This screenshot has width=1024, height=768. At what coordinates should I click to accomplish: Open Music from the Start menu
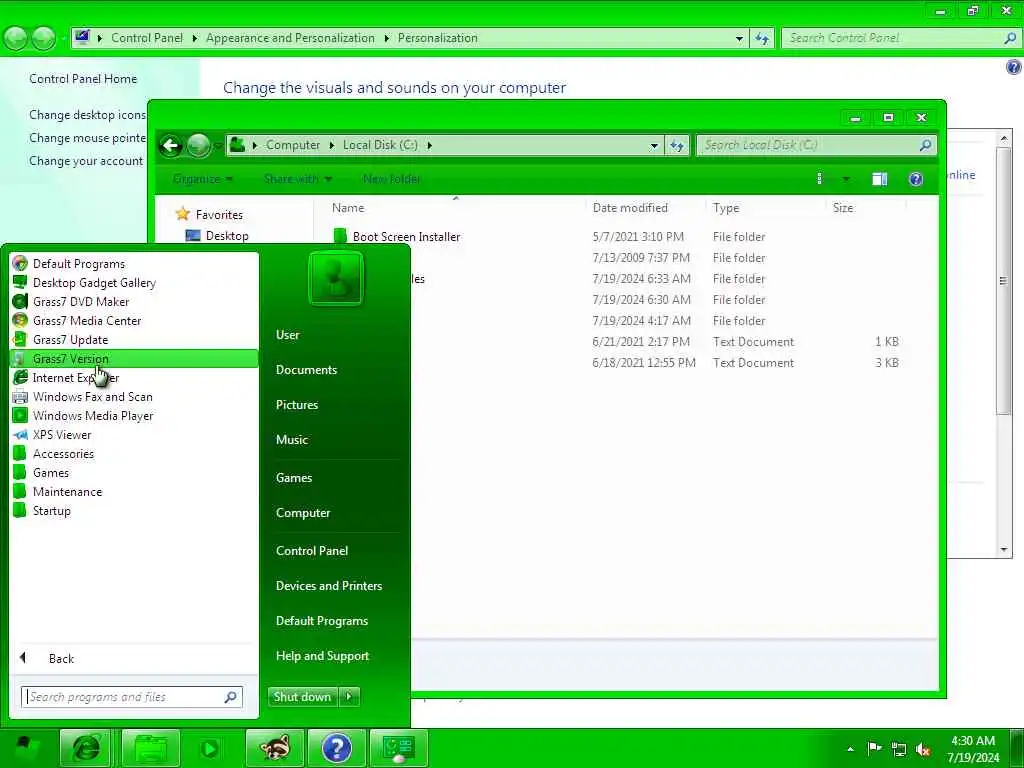[291, 440]
